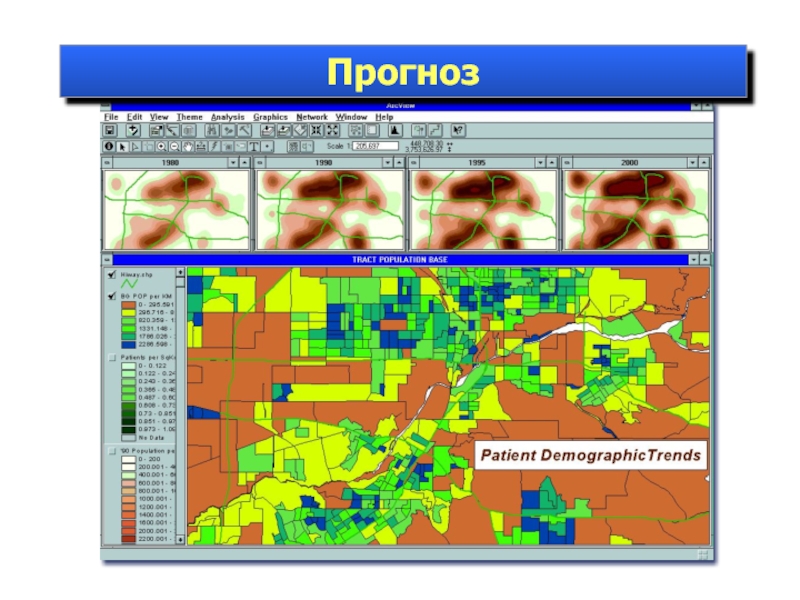Click the yellow 296.716 legend swatch

(128, 312)
